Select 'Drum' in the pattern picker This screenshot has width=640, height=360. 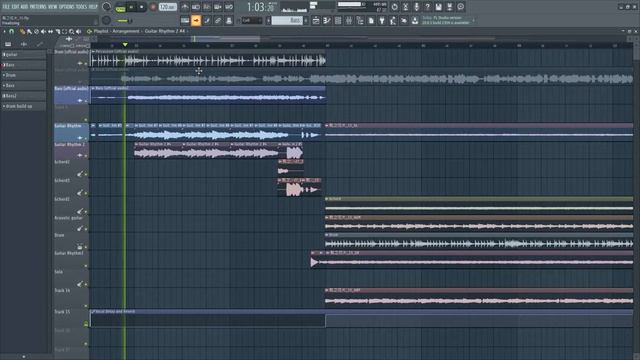[23, 75]
